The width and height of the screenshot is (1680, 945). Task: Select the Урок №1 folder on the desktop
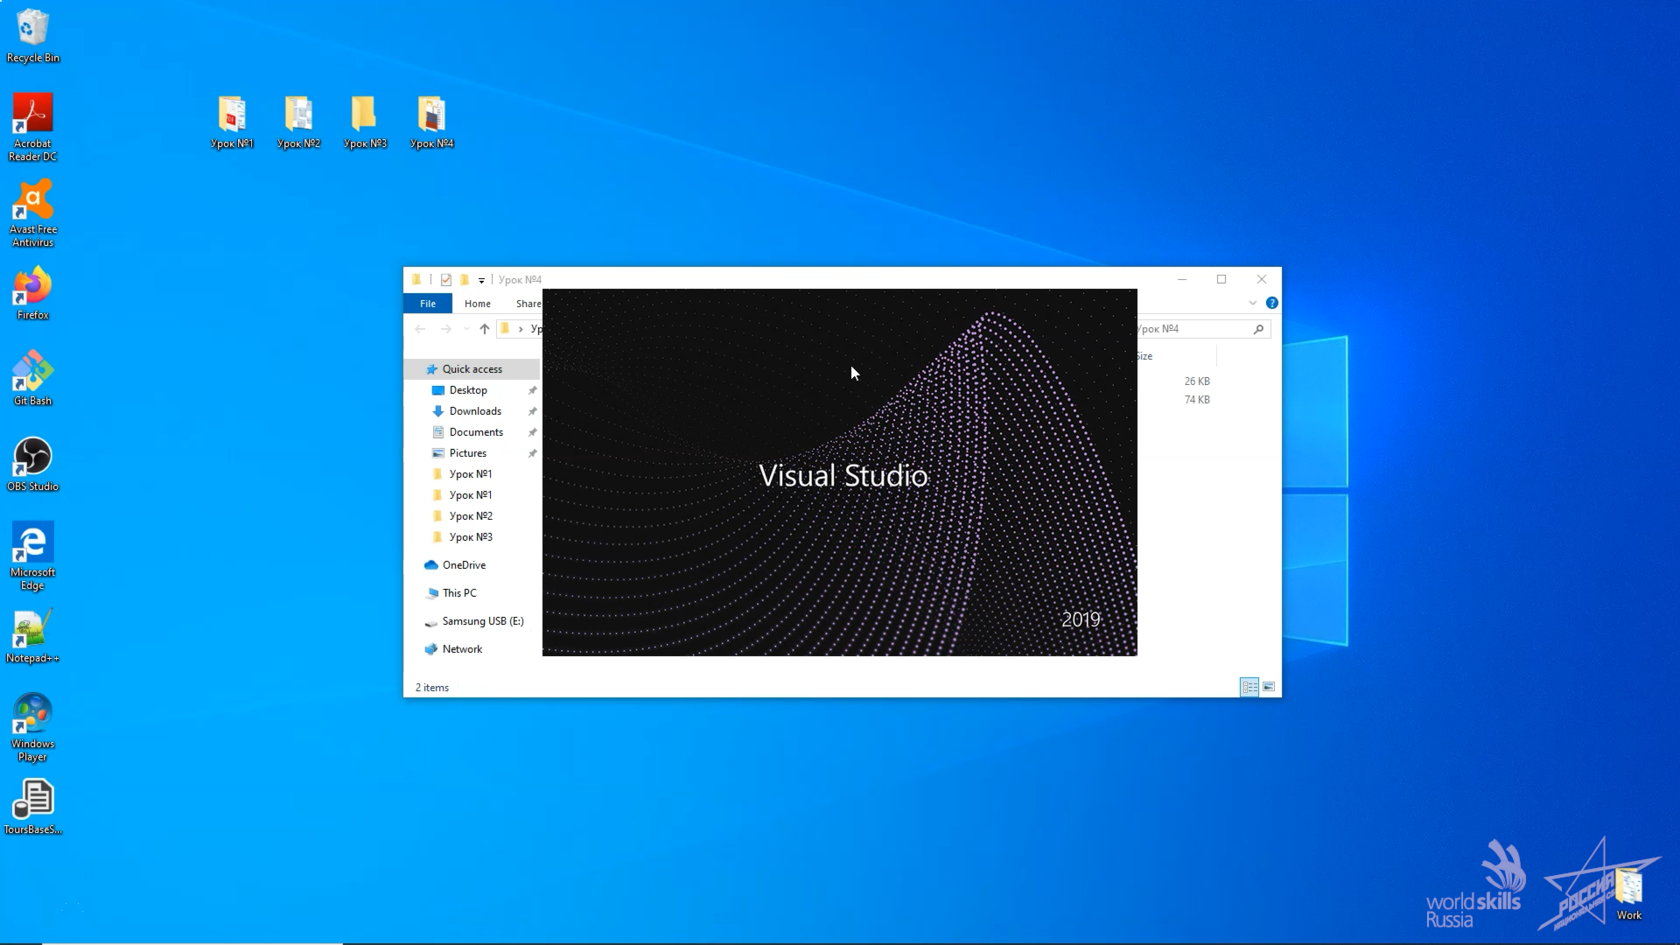coord(232,122)
